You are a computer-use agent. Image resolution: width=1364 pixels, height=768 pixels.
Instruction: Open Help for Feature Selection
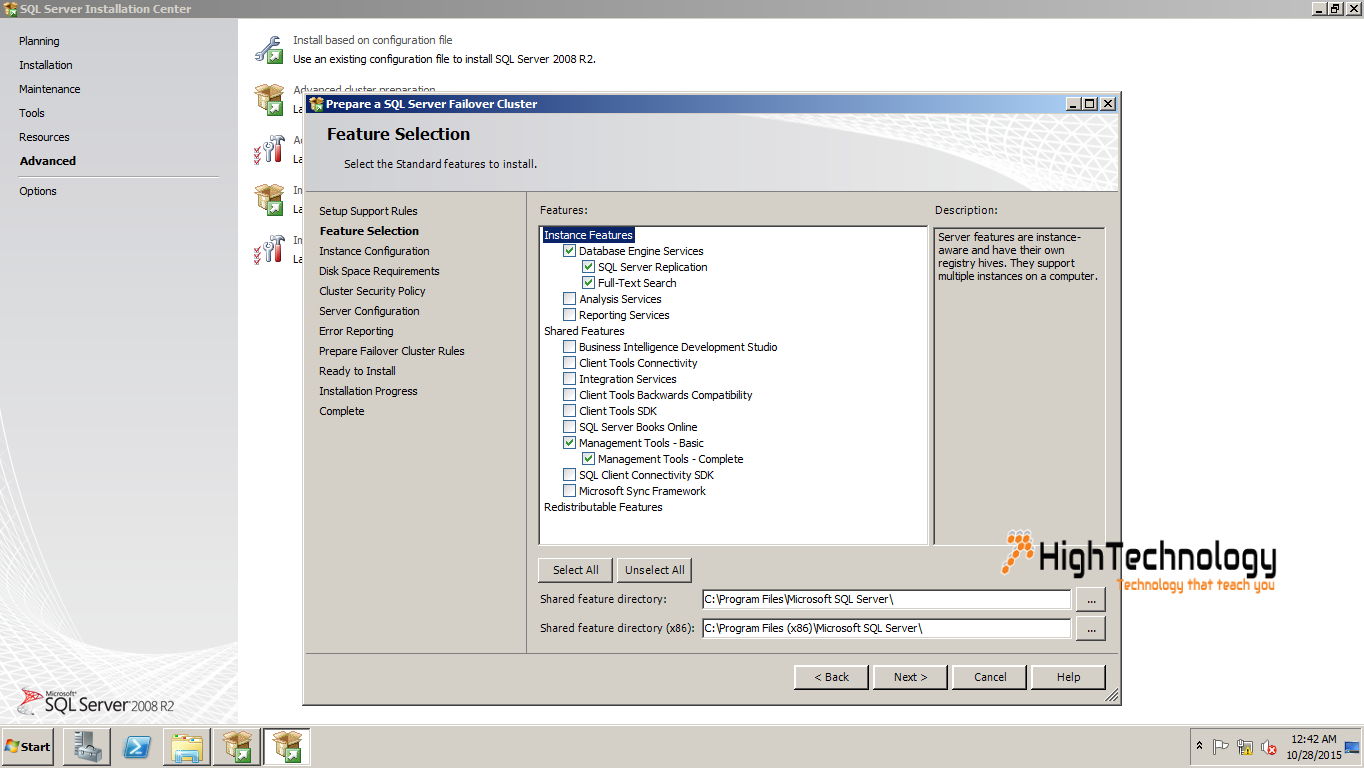(1068, 677)
